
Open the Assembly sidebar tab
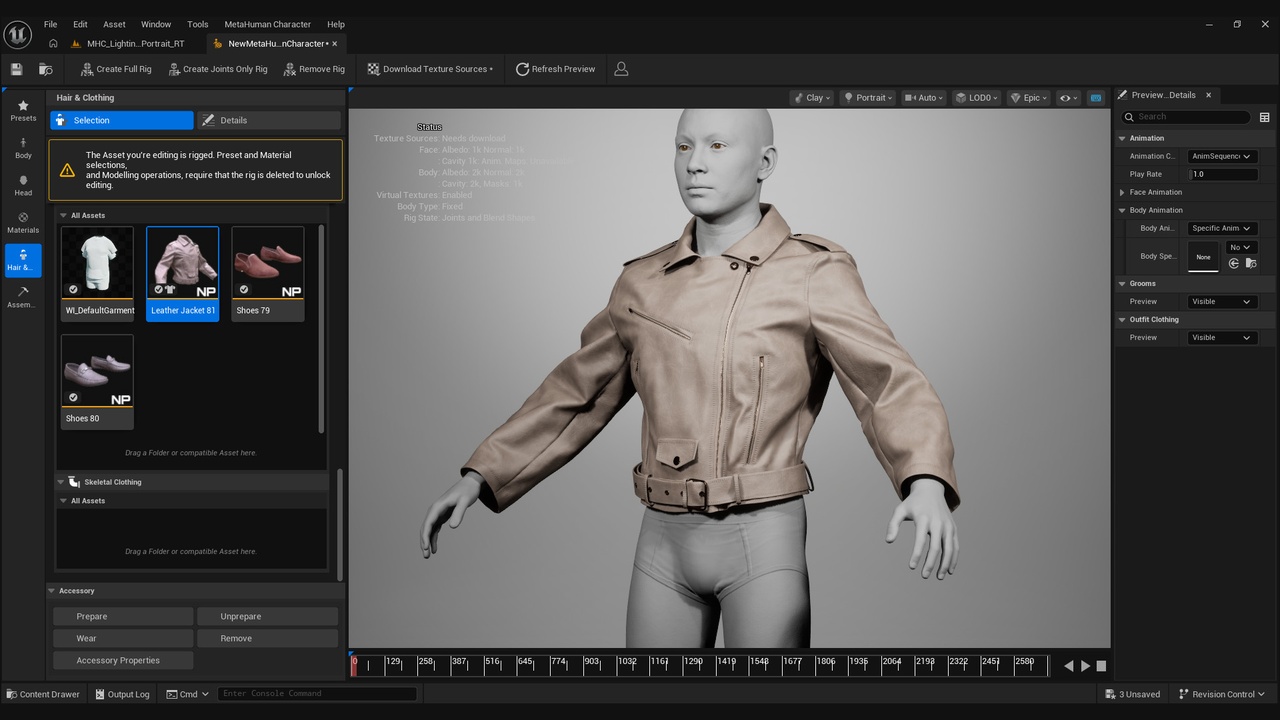(23, 297)
